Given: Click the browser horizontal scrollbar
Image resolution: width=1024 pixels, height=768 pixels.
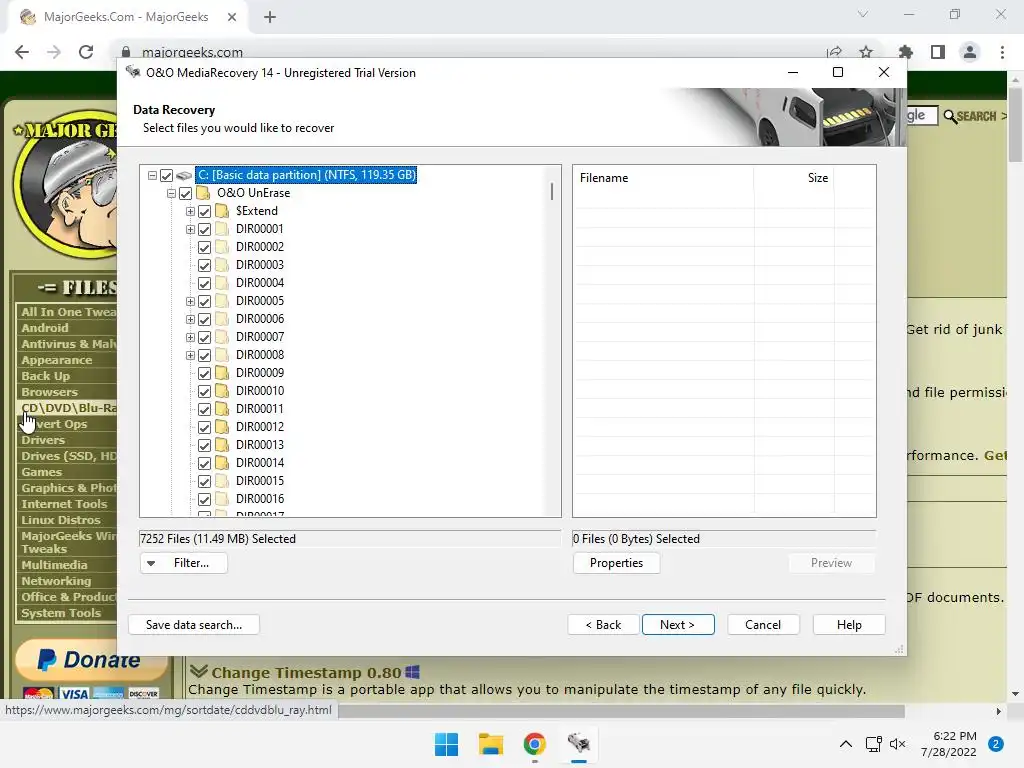Looking at the screenshot, I should point(620,711).
